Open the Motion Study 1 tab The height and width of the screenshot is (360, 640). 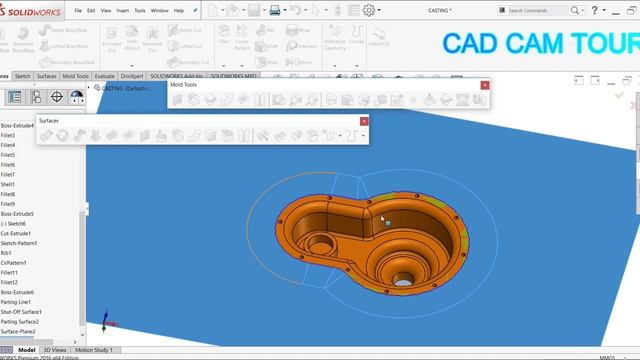point(93,350)
